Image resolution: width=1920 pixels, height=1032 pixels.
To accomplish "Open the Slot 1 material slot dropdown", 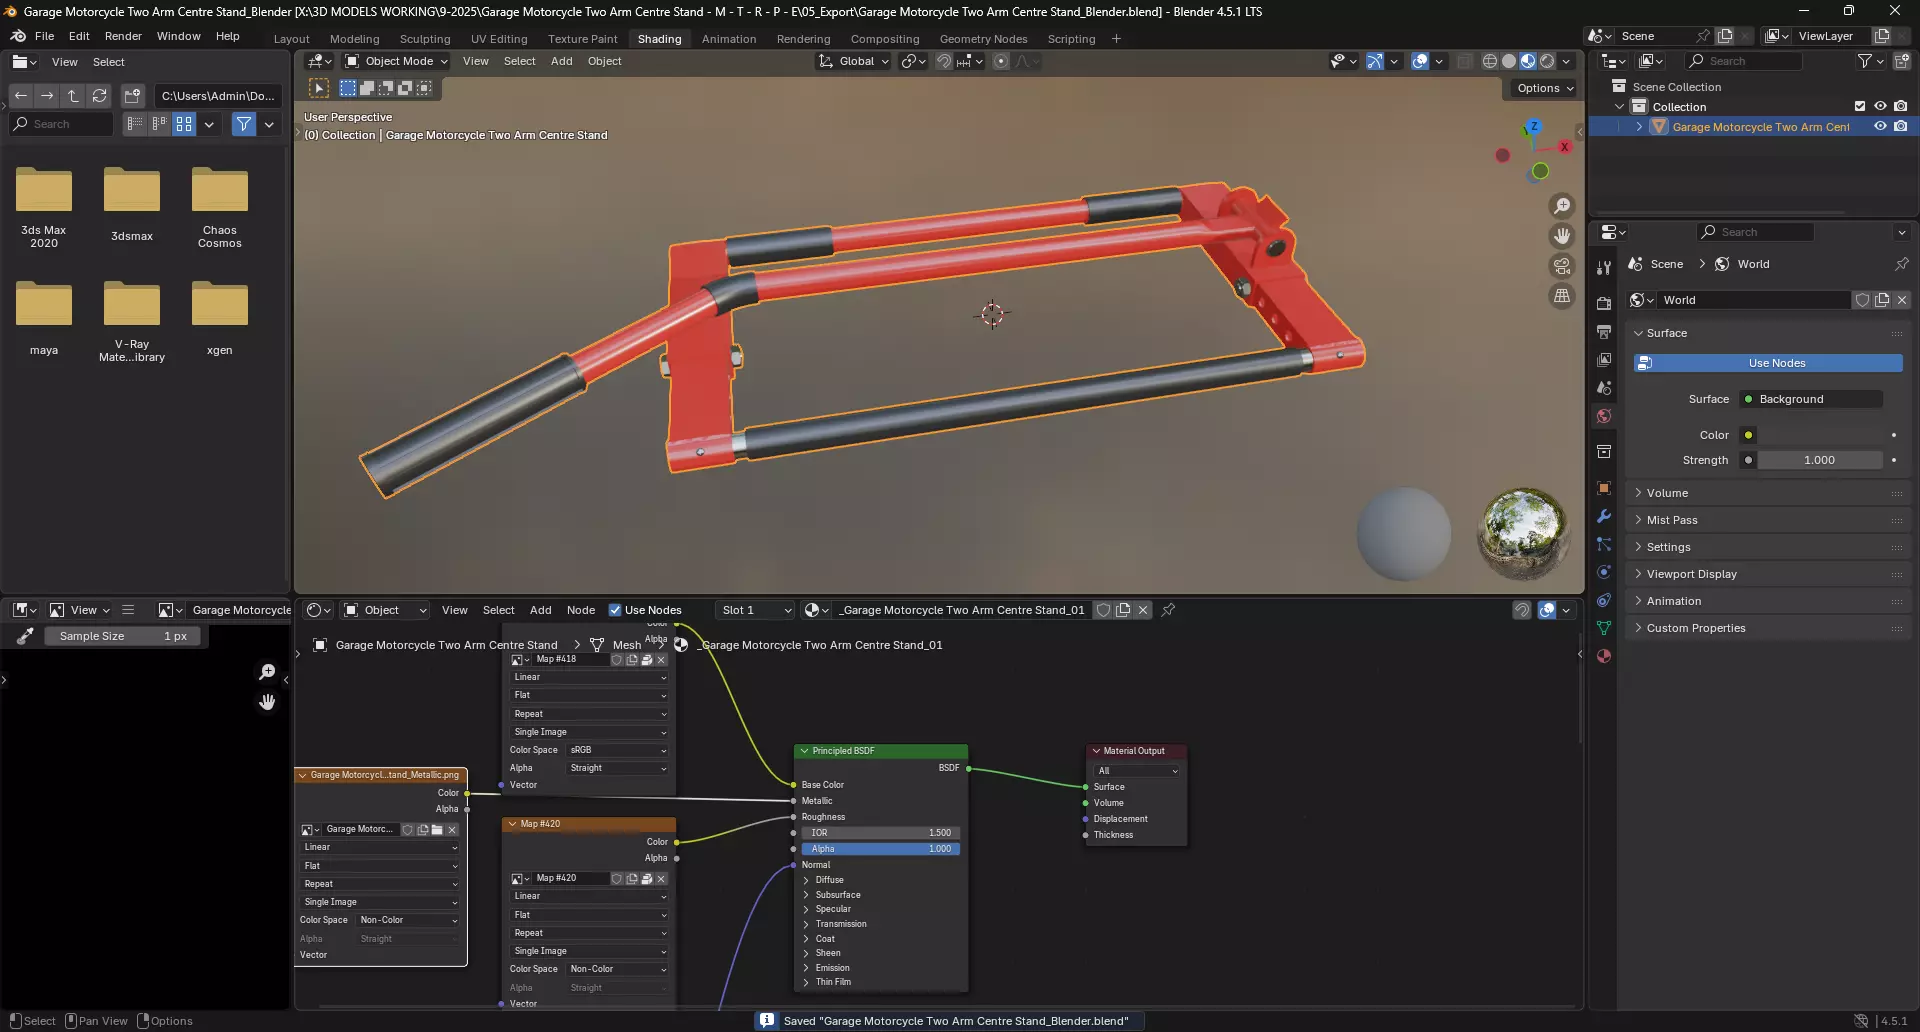I will (x=756, y=610).
